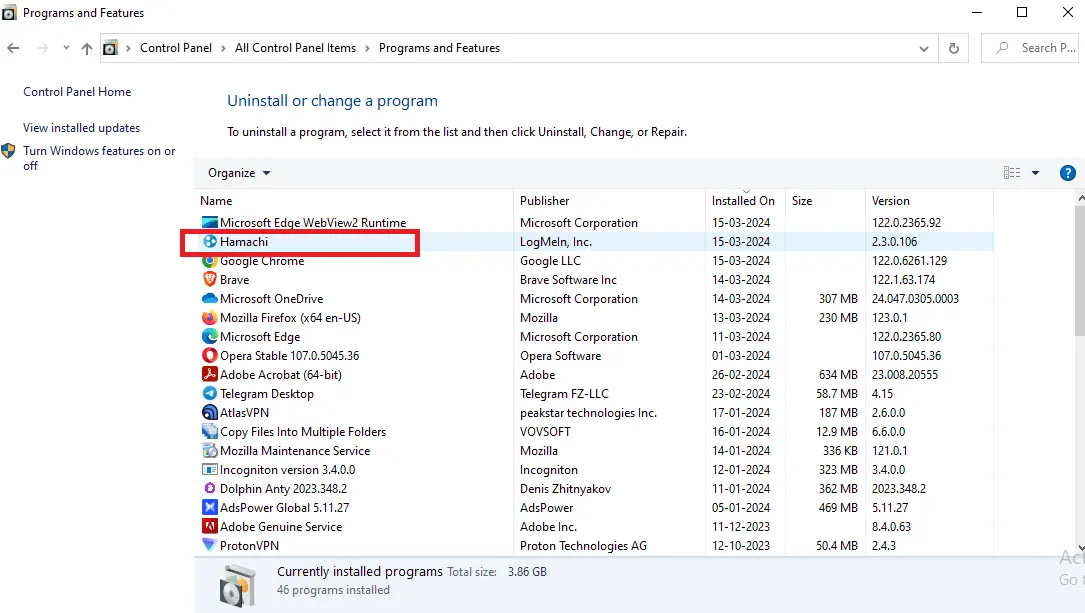Click Control Panel in the breadcrumb

pos(176,48)
